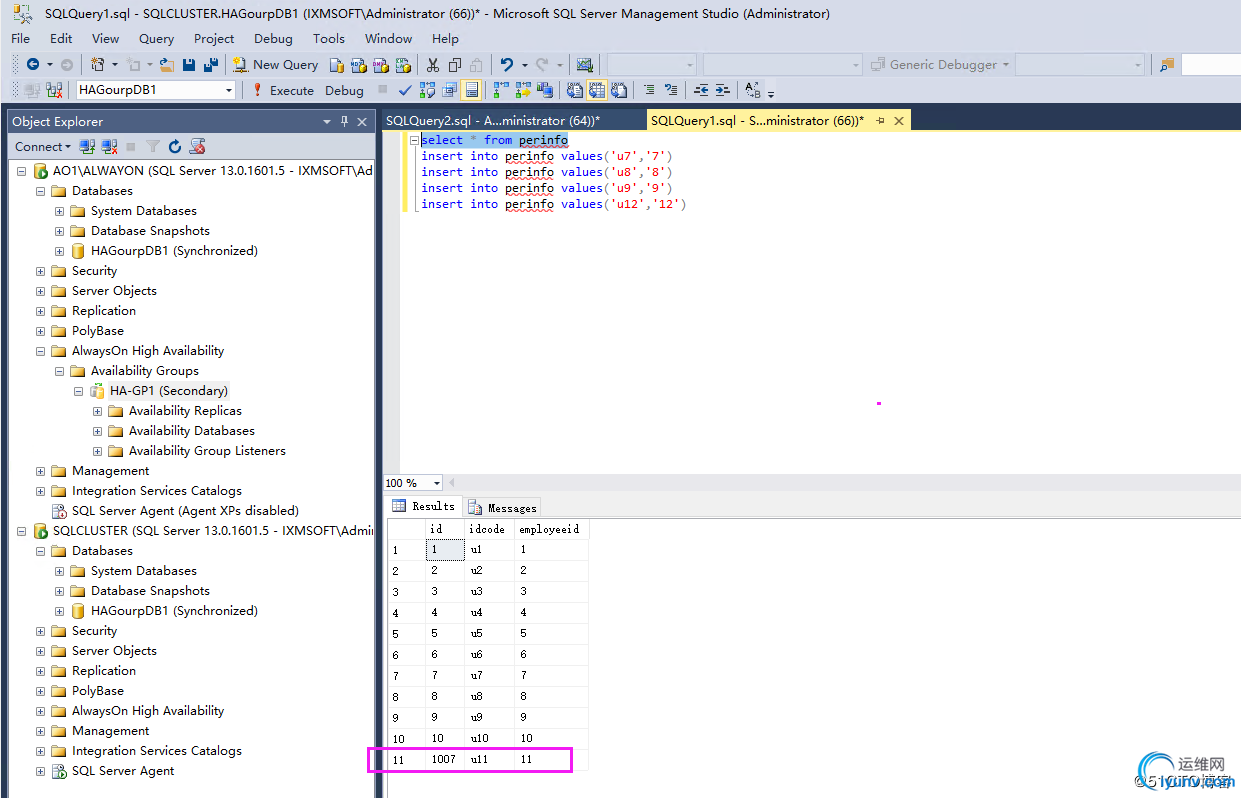
Task: Click the Open File folder icon
Action: click(x=166, y=65)
